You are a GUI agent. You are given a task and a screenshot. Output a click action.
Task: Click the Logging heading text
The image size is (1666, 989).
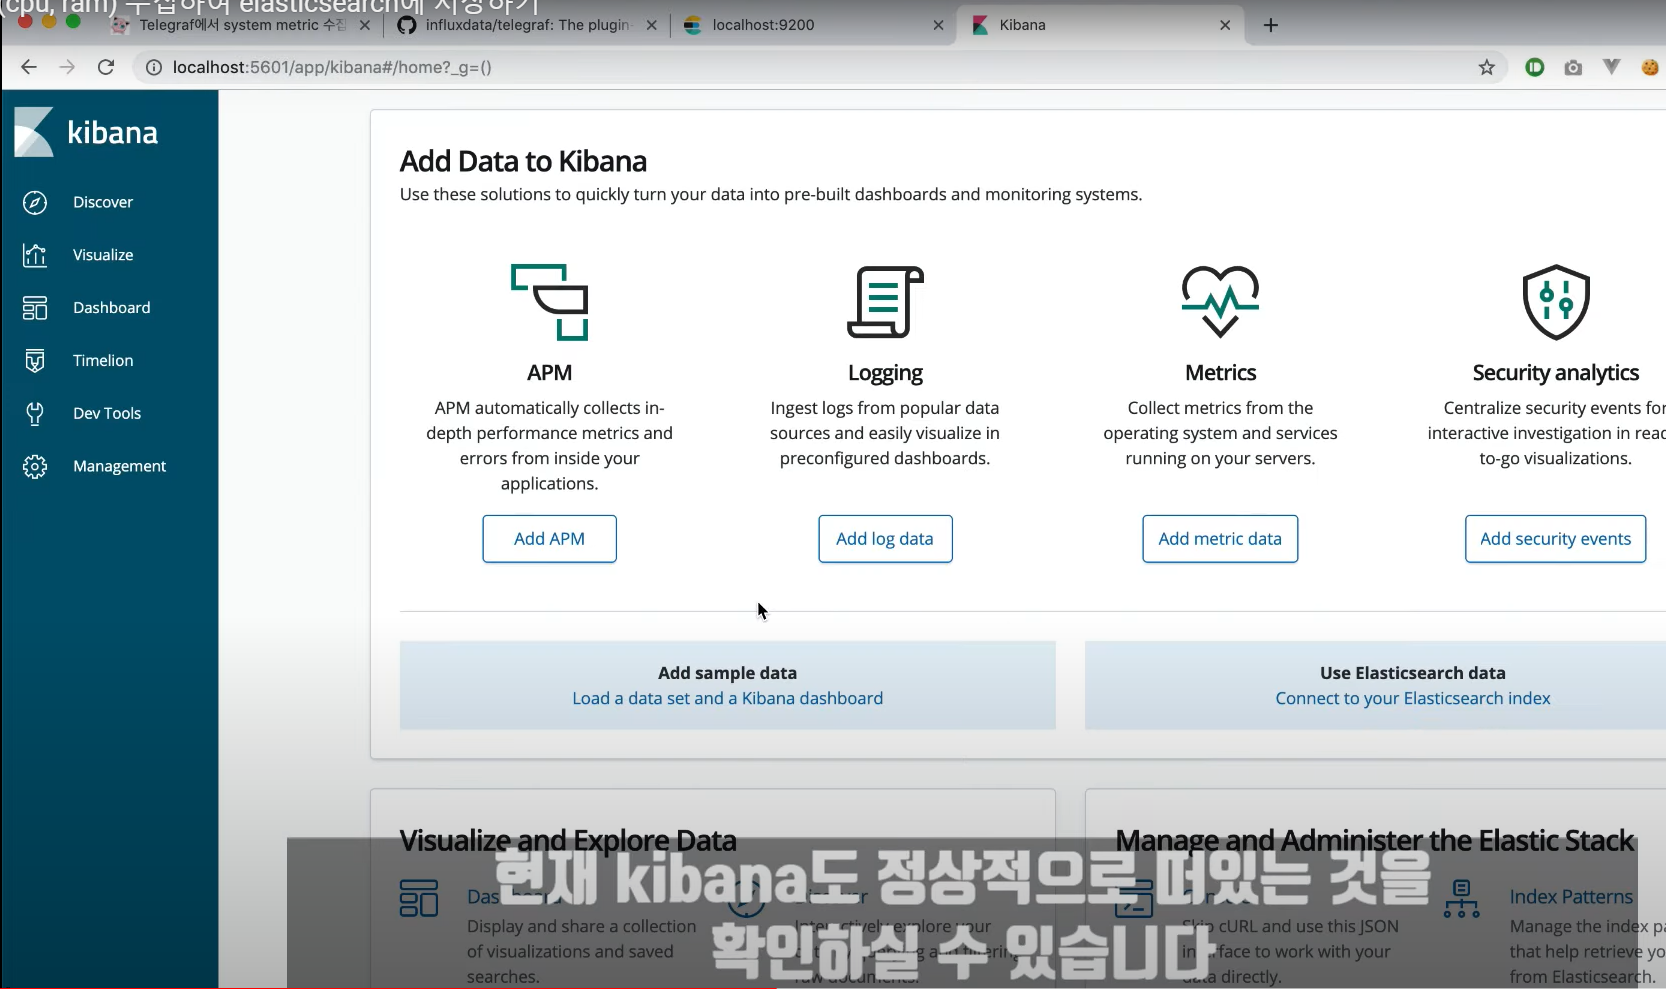pyautogui.click(x=885, y=373)
